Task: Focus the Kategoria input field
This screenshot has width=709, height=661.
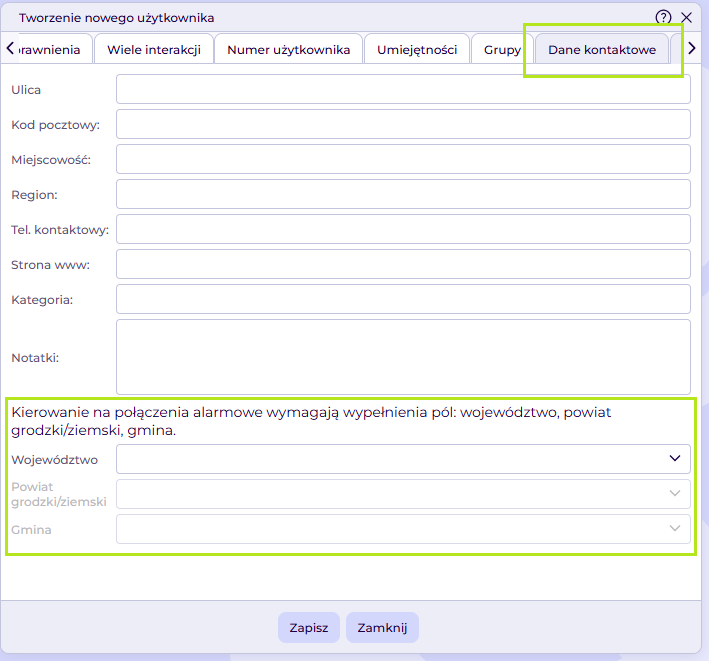Action: coord(403,299)
